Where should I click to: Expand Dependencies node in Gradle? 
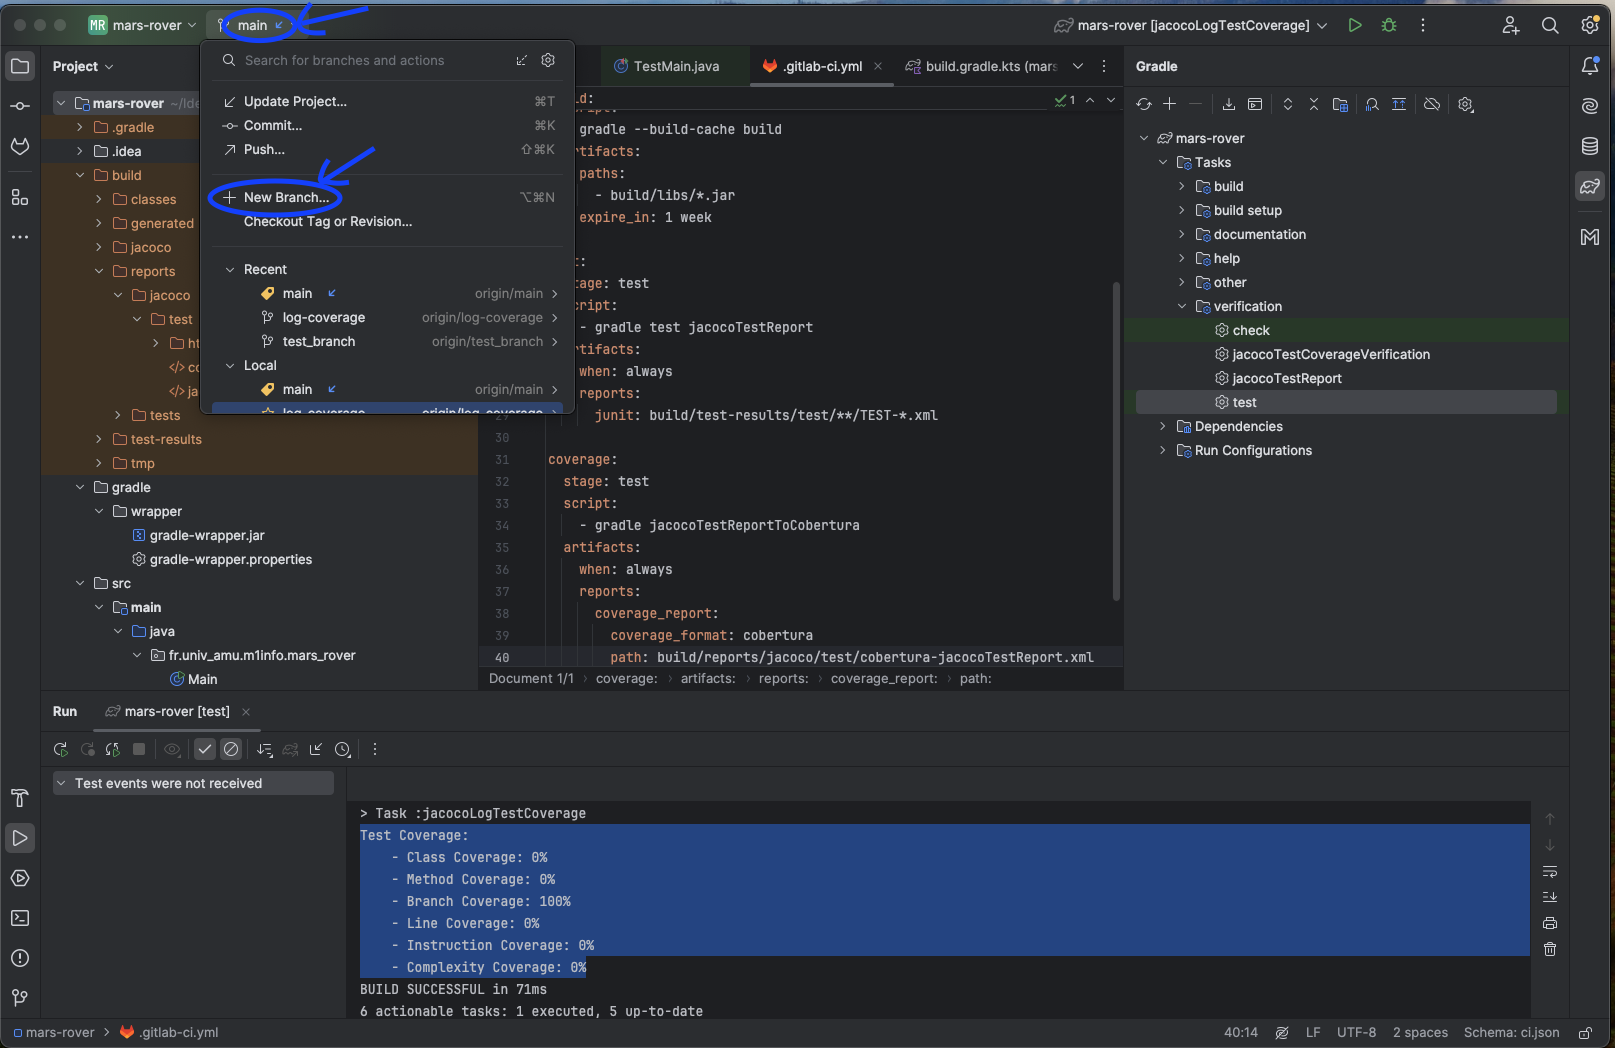[x=1163, y=427]
